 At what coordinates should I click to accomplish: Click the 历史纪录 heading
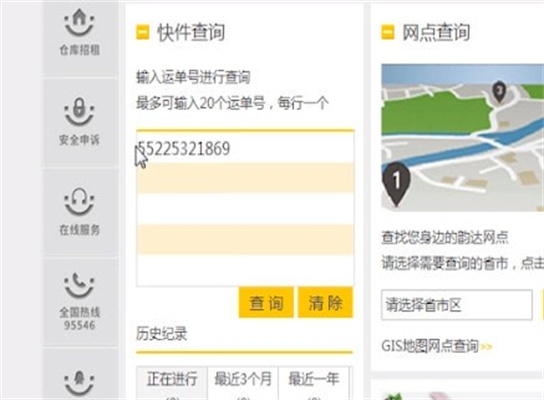click(161, 334)
